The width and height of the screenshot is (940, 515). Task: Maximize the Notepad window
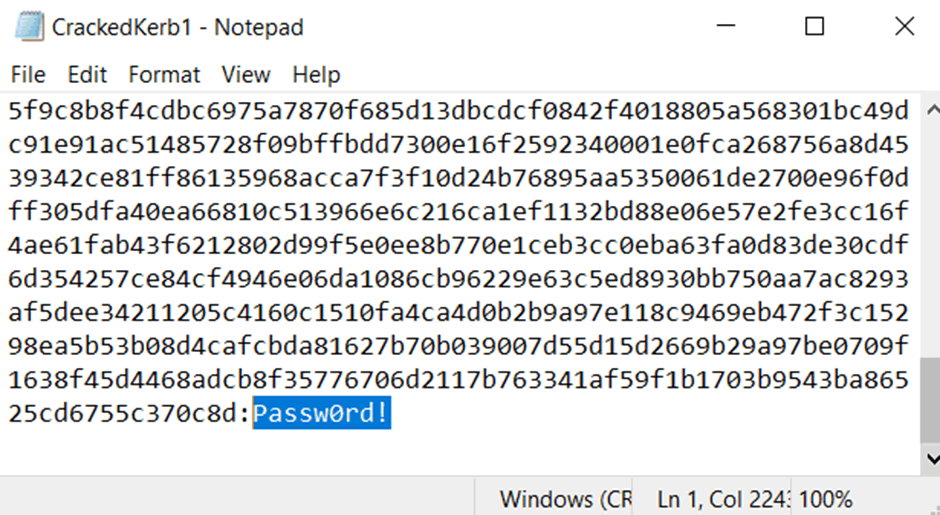point(814,26)
